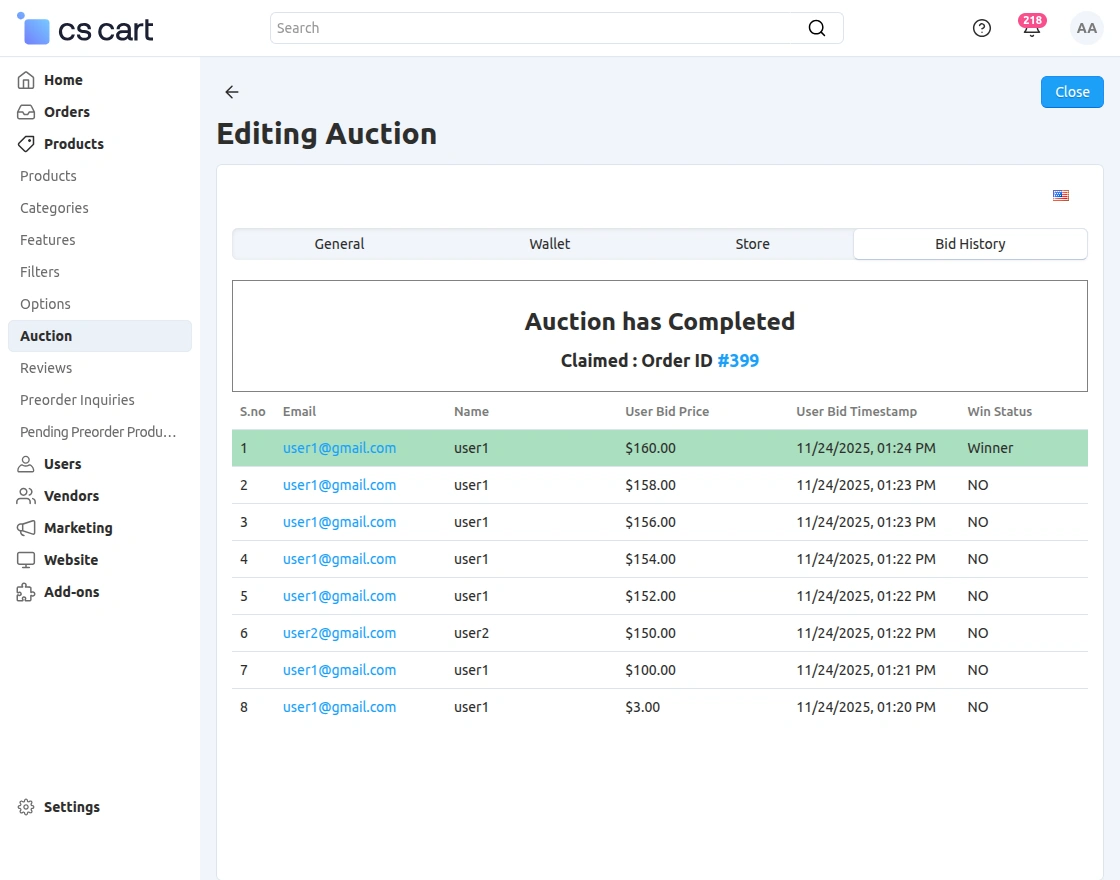Switch to the Wallet tab
1120x880 pixels.
pos(549,243)
